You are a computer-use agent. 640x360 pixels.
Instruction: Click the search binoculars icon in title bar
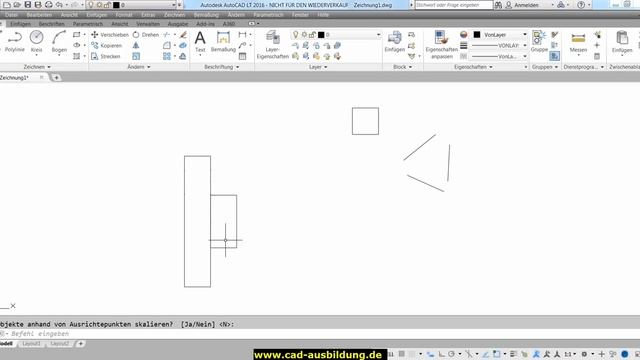(498, 5)
